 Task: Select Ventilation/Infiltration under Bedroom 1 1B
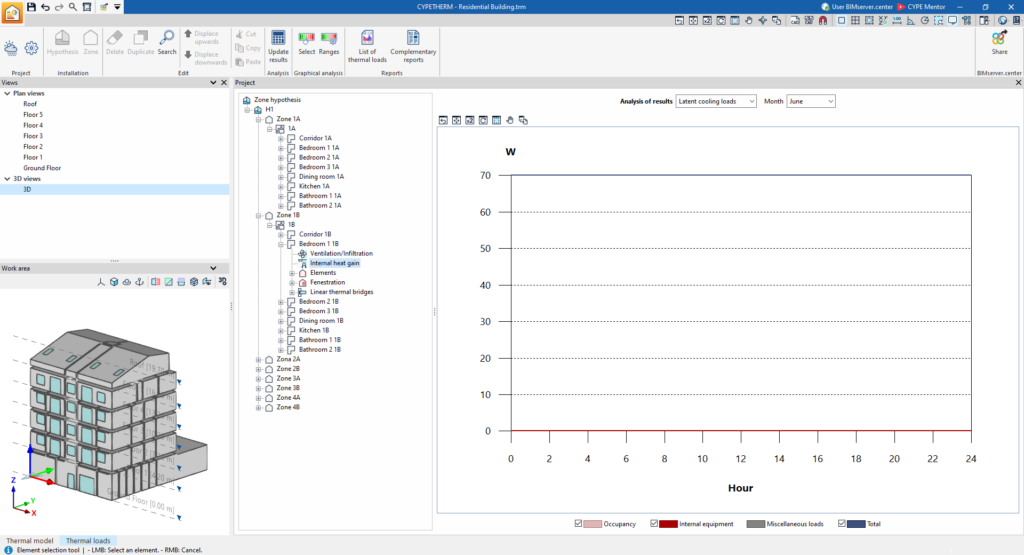tap(342, 253)
